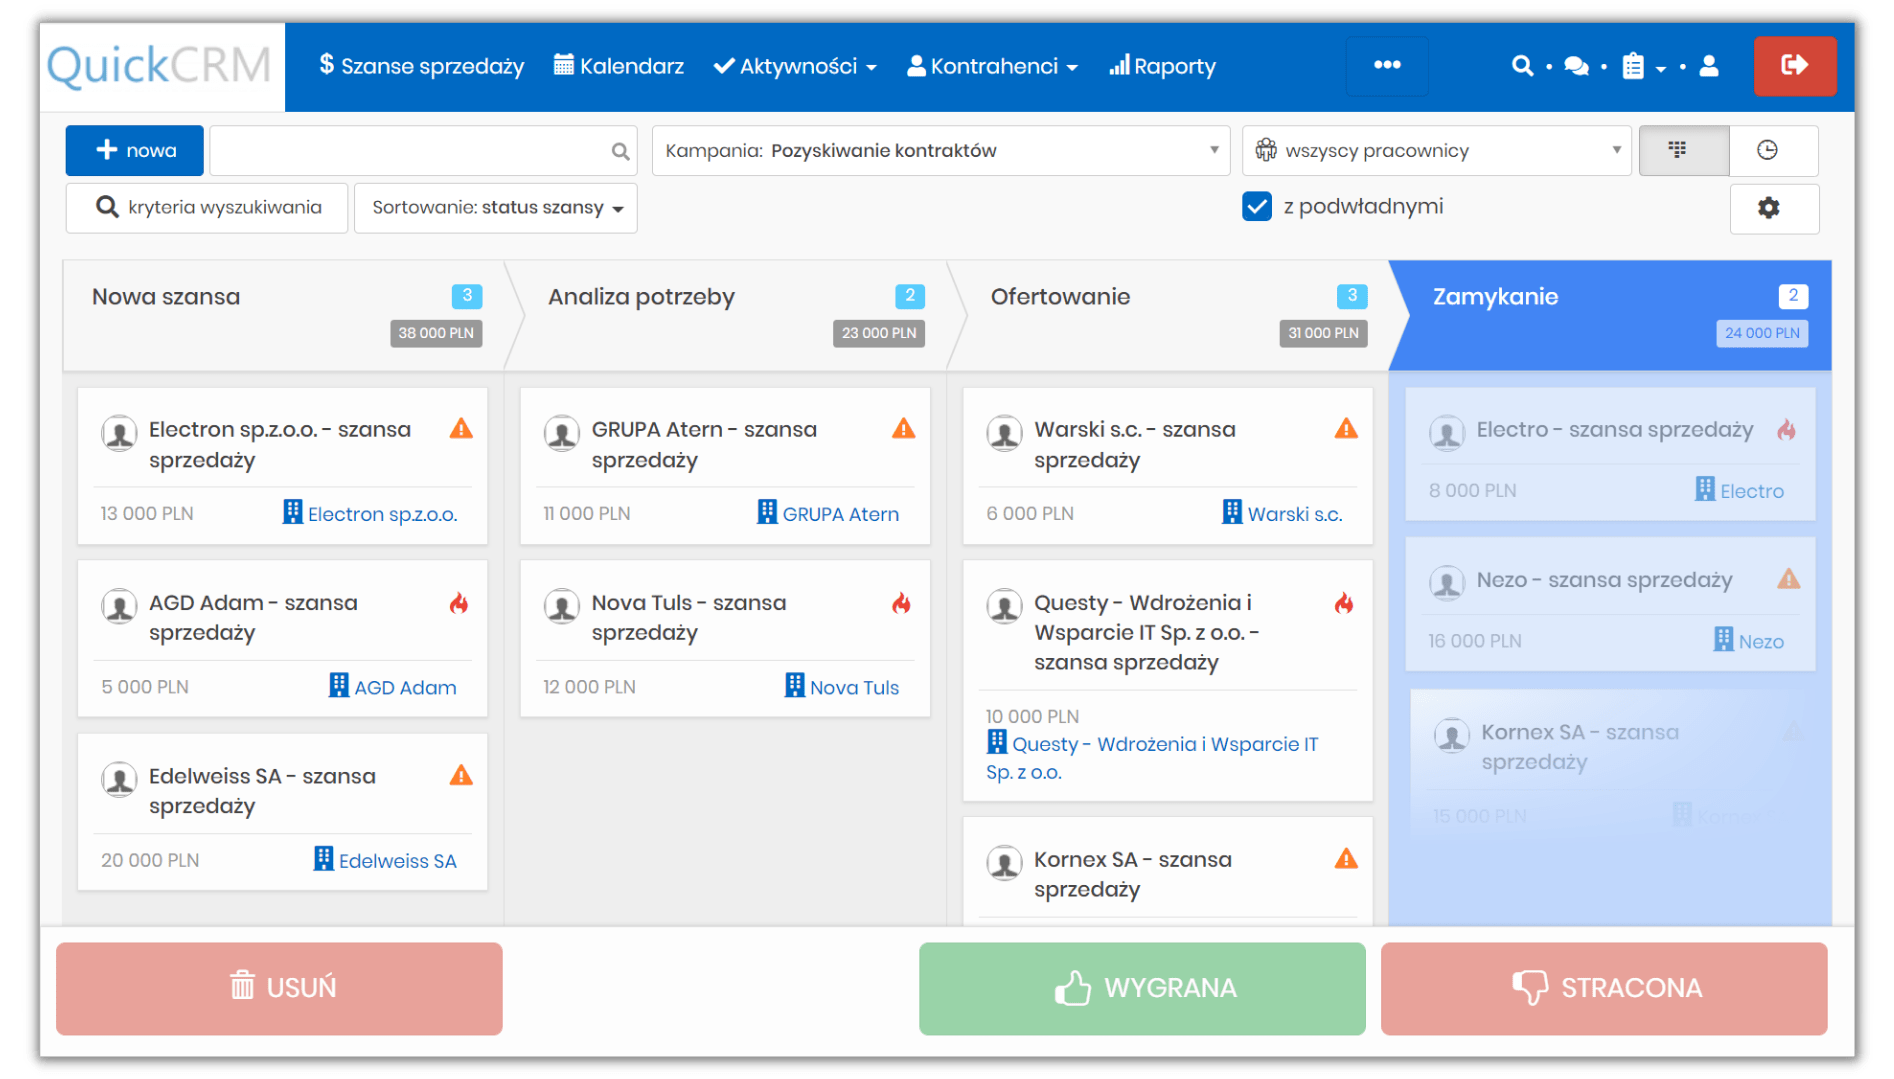This screenshot has height=1079, width=1894.
Task: Open the global search magnifier icon
Action: click(1522, 66)
